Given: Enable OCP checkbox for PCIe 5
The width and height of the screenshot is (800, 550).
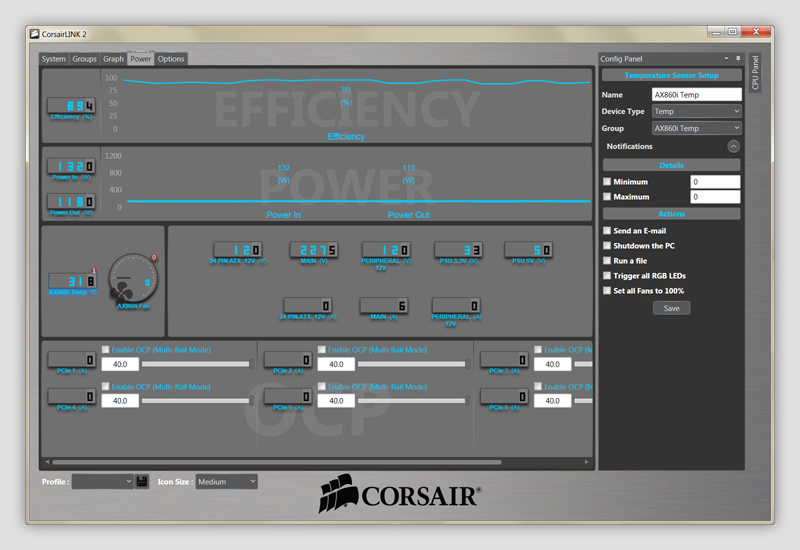Looking at the screenshot, I should pyautogui.click(x=322, y=386).
